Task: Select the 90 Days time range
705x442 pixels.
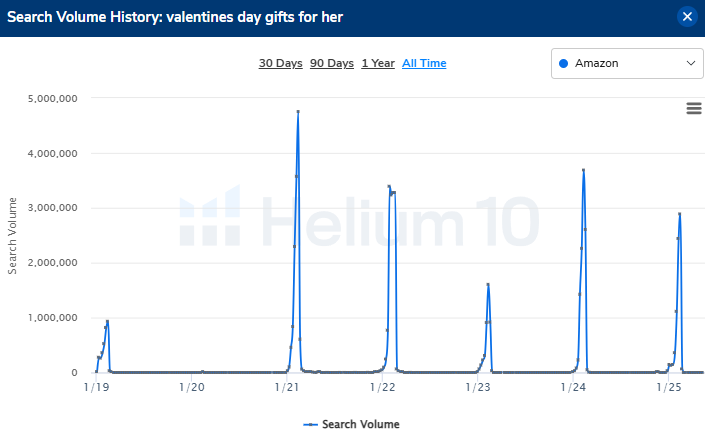Action: tap(332, 63)
